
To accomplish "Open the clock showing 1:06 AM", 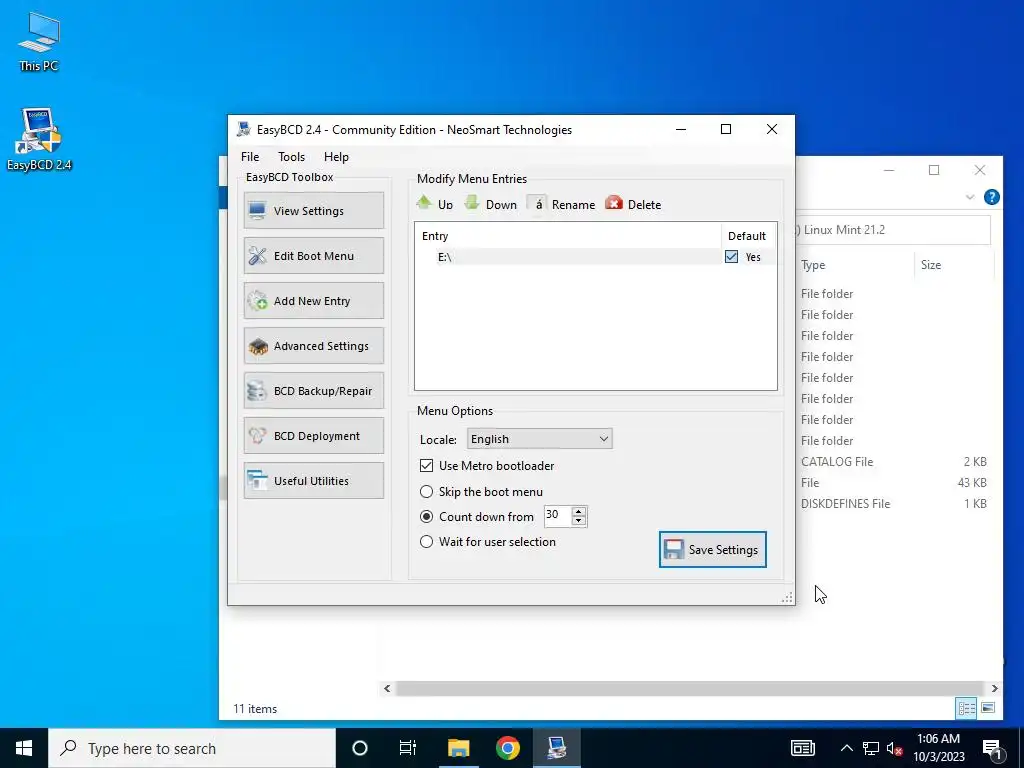I will [938, 748].
